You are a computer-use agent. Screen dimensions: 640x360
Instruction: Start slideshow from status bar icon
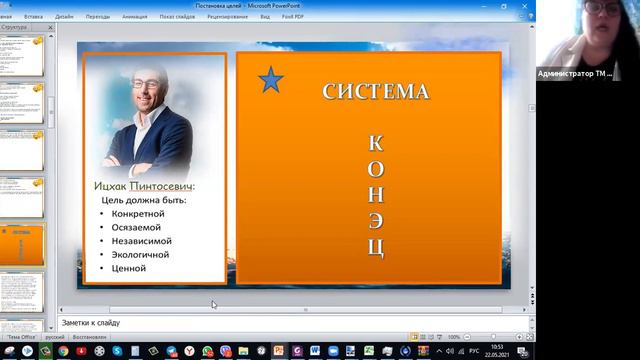[440, 337]
